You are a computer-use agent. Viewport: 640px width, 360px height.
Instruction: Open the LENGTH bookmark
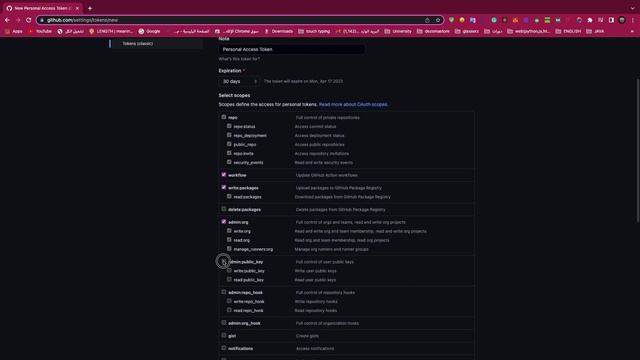[111, 31]
